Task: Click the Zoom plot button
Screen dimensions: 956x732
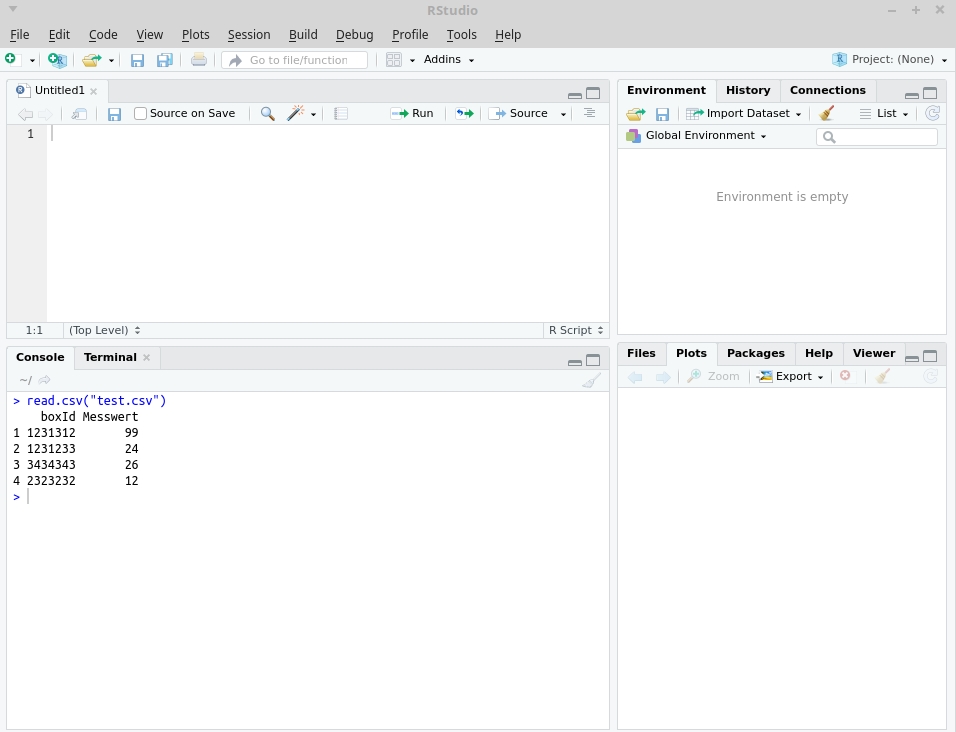Action: (x=713, y=377)
